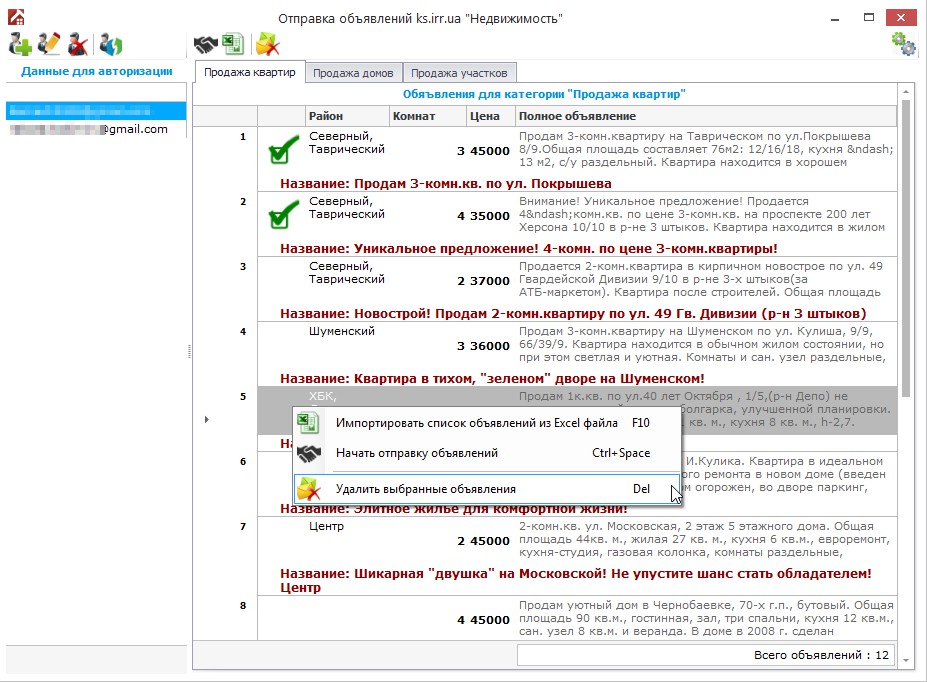The image size is (927, 682).
Task: Open the Продажа домов tab
Action: (x=353, y=73)
